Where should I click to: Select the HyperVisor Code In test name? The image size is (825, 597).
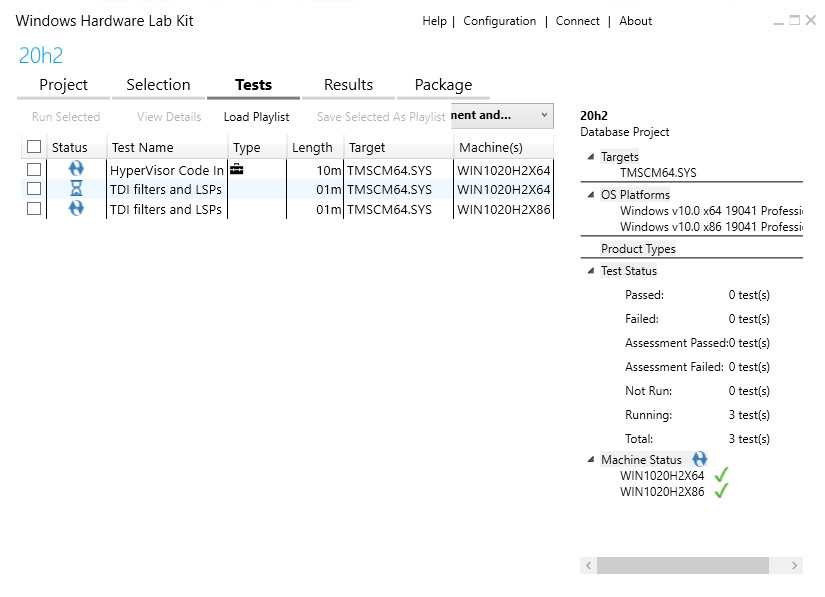pos(167,170)
